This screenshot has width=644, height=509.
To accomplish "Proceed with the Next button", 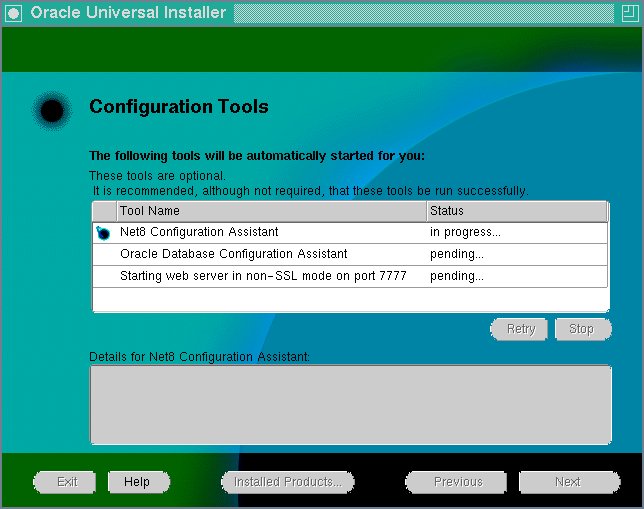I will click(569, 482).
